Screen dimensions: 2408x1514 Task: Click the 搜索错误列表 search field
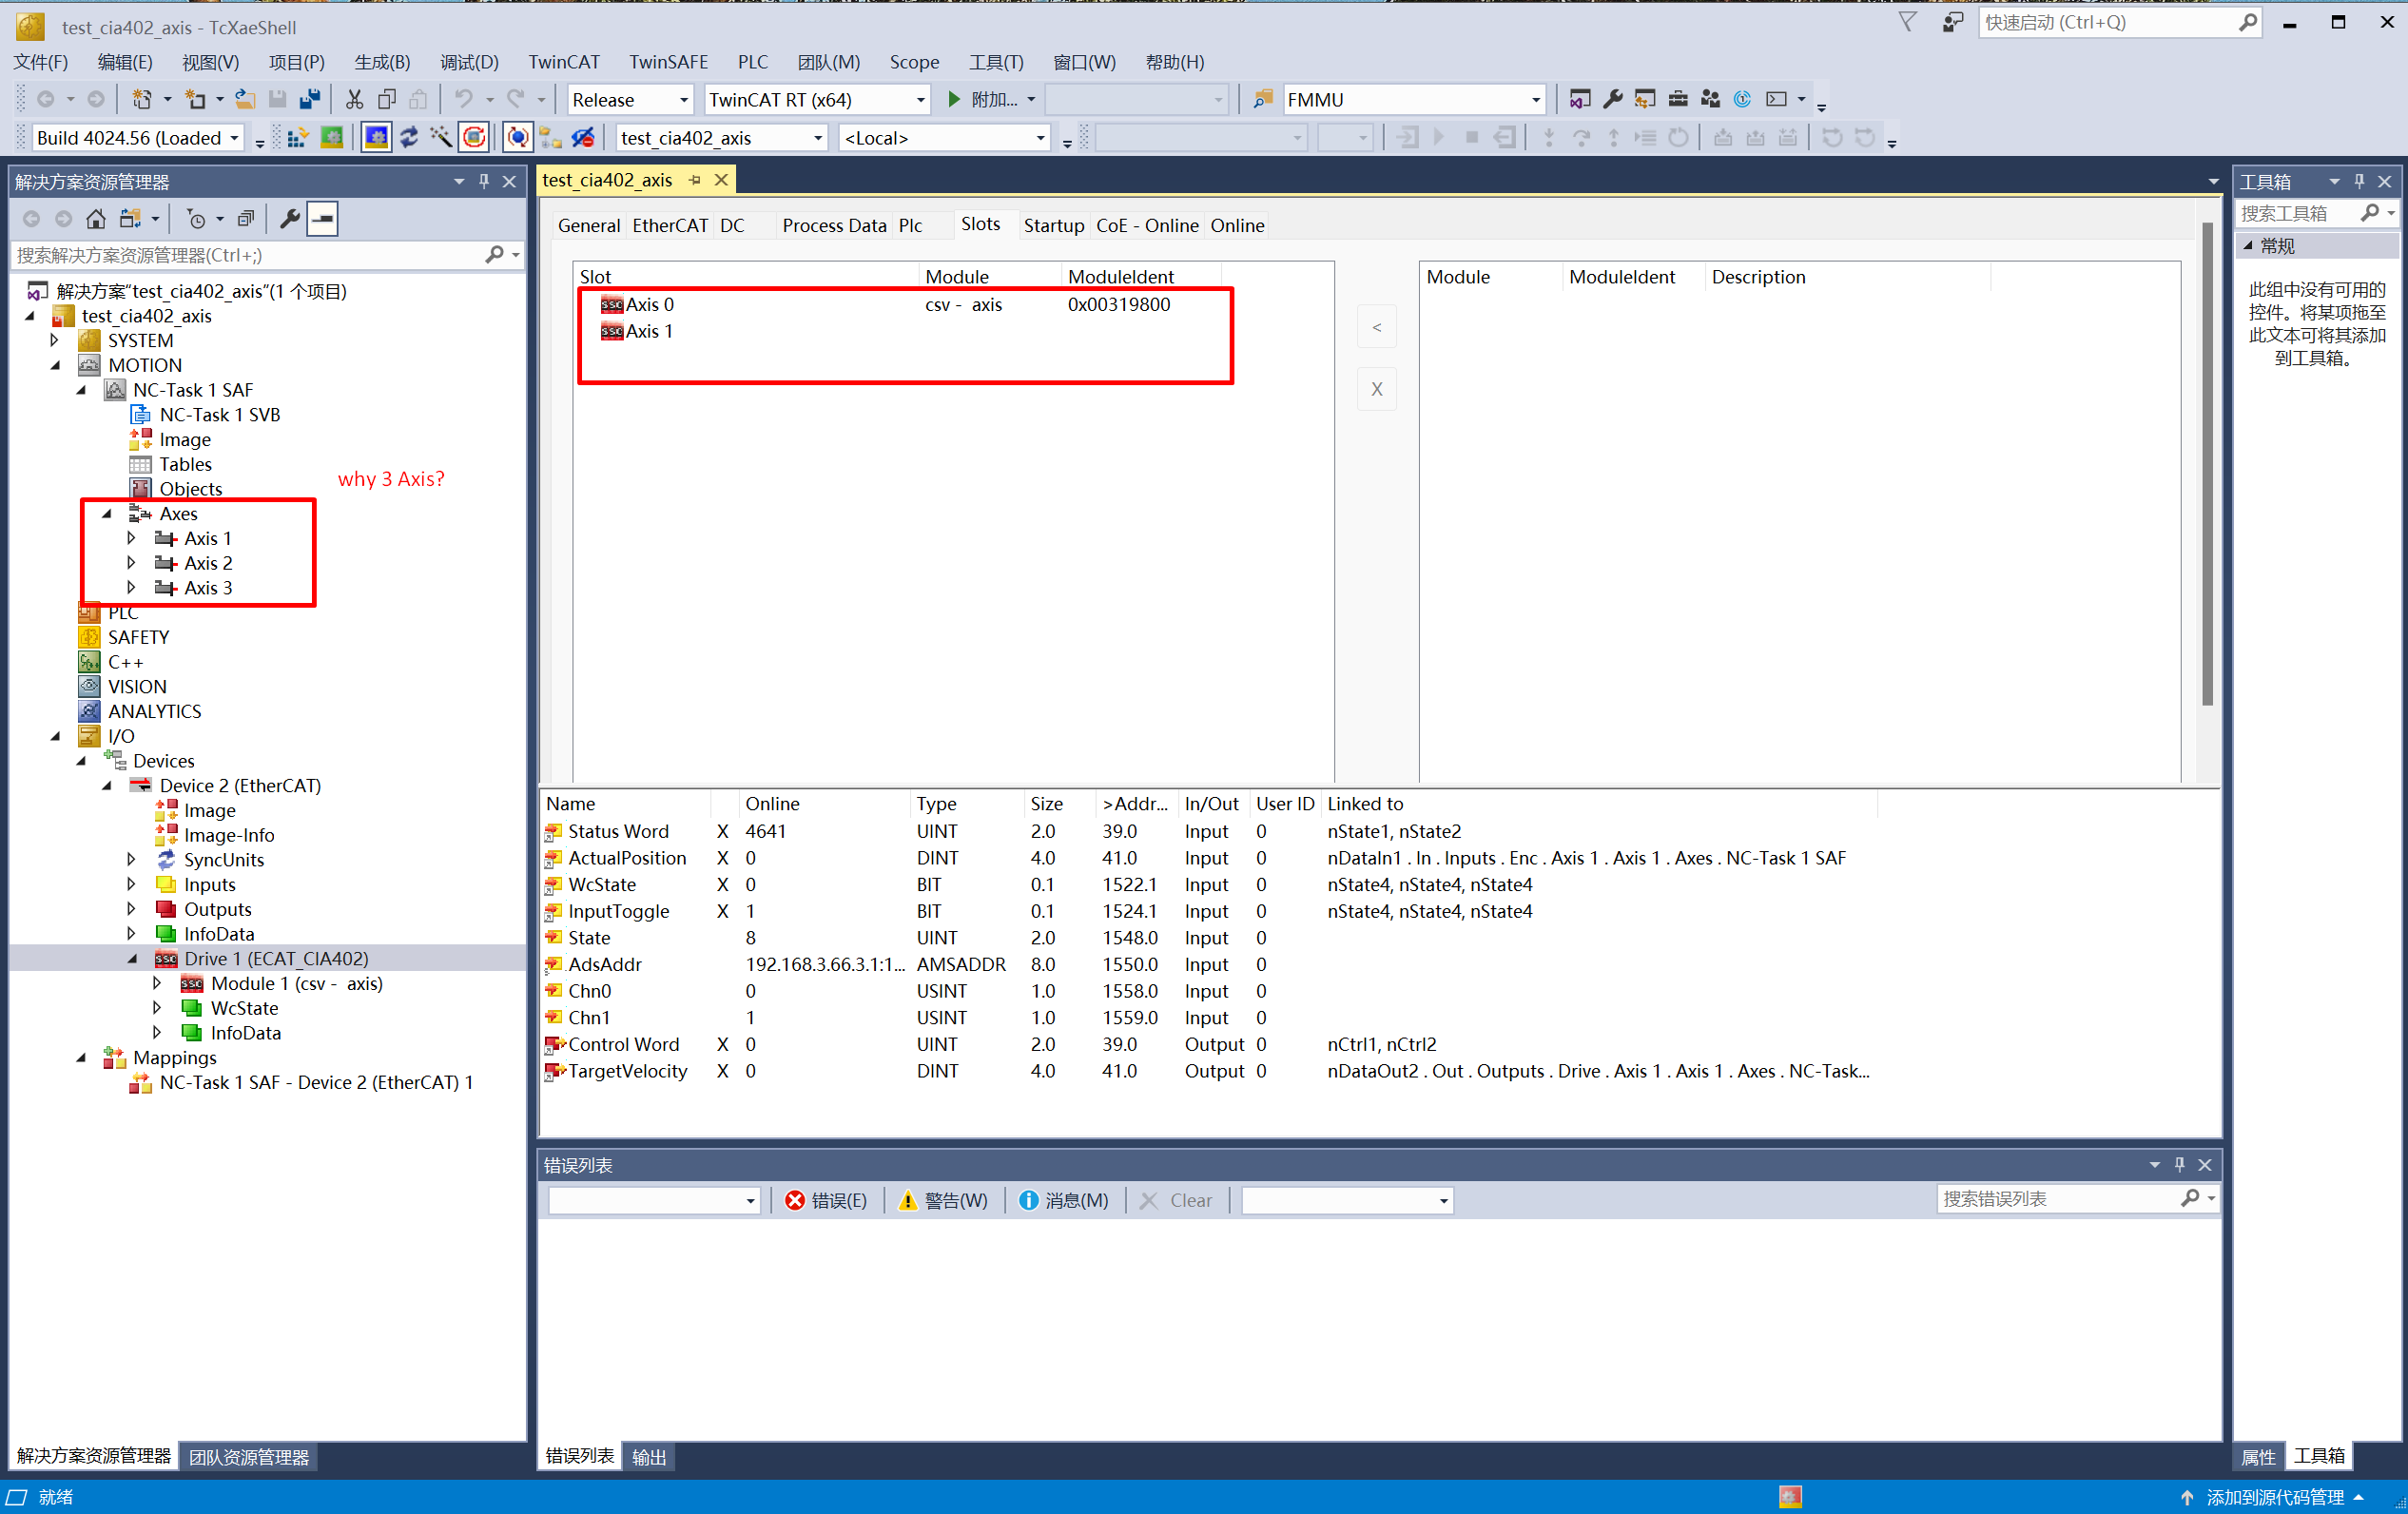(2076, 1198)
